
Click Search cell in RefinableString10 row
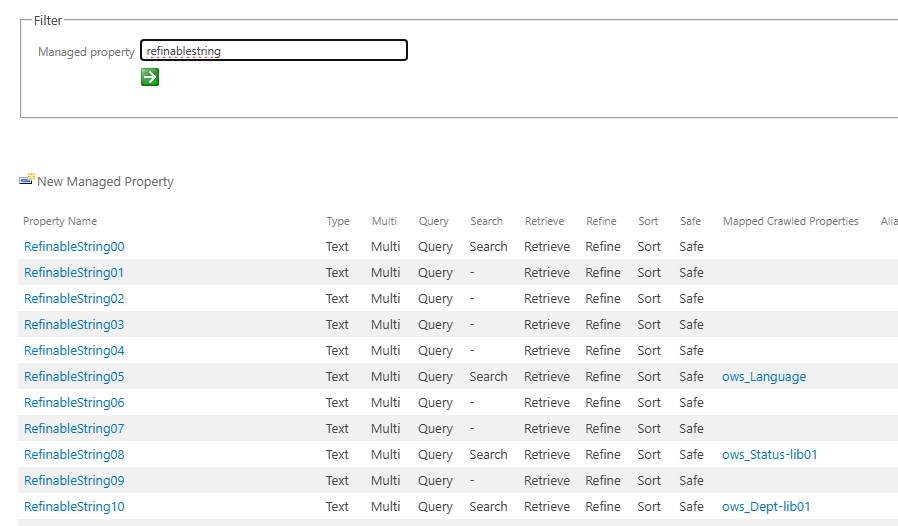489,507
